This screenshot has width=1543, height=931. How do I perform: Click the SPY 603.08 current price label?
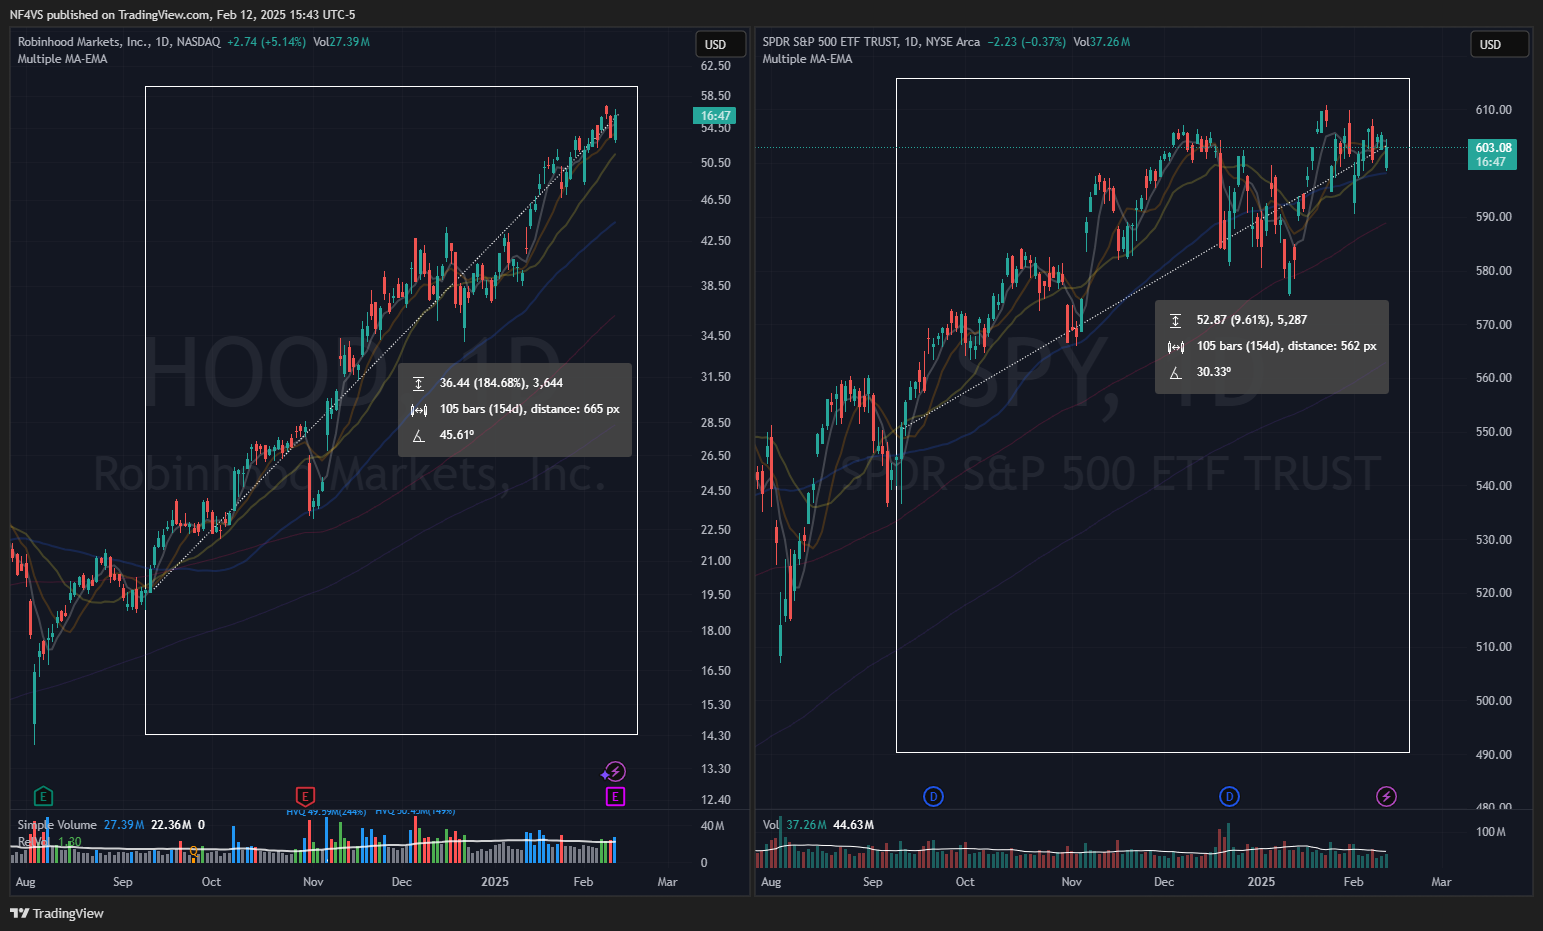1492,154
